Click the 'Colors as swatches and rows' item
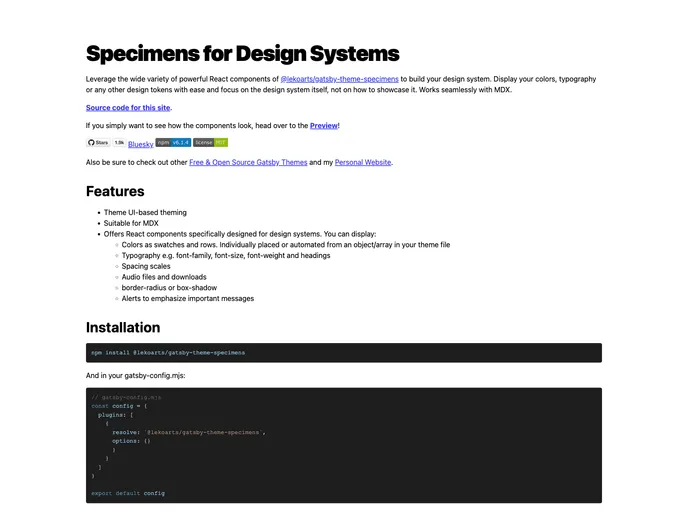Image resolution: width=688 pixels, height=512 pixels. point(286,245)
